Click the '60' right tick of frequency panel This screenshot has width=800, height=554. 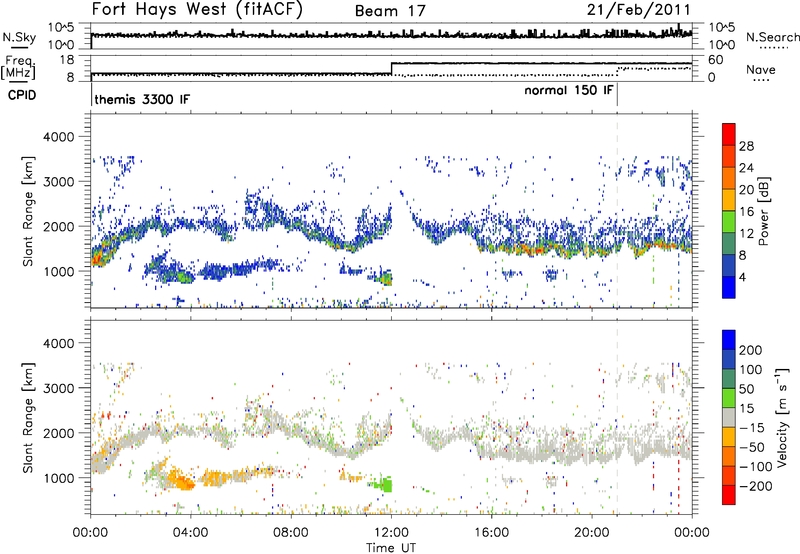point(716,60)
